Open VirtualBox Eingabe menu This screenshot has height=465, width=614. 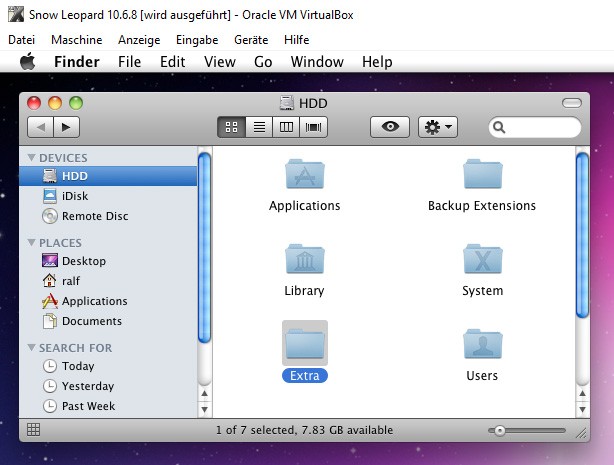197,40
